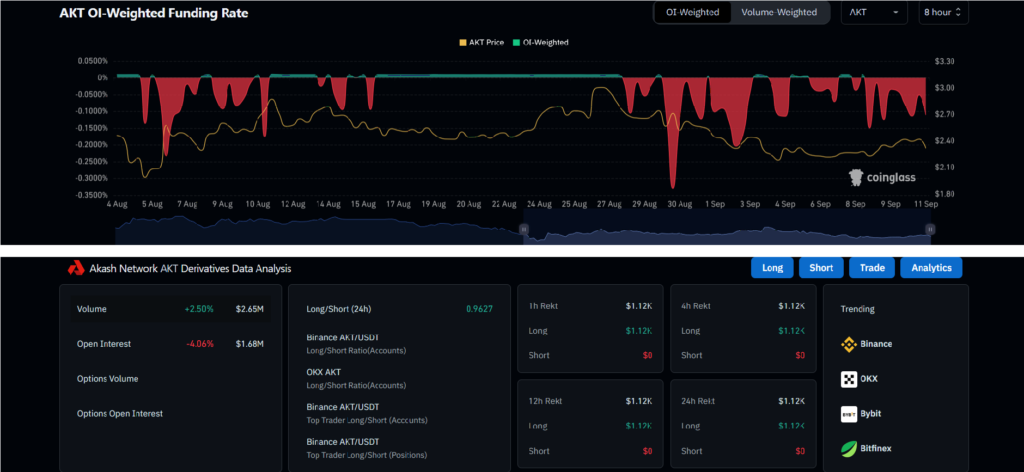Image resolution: width=1024 pixels, height=472 pixels.
Task: Click the 4 Aug date label on chart axis
Action: click(x=116, y=204)
